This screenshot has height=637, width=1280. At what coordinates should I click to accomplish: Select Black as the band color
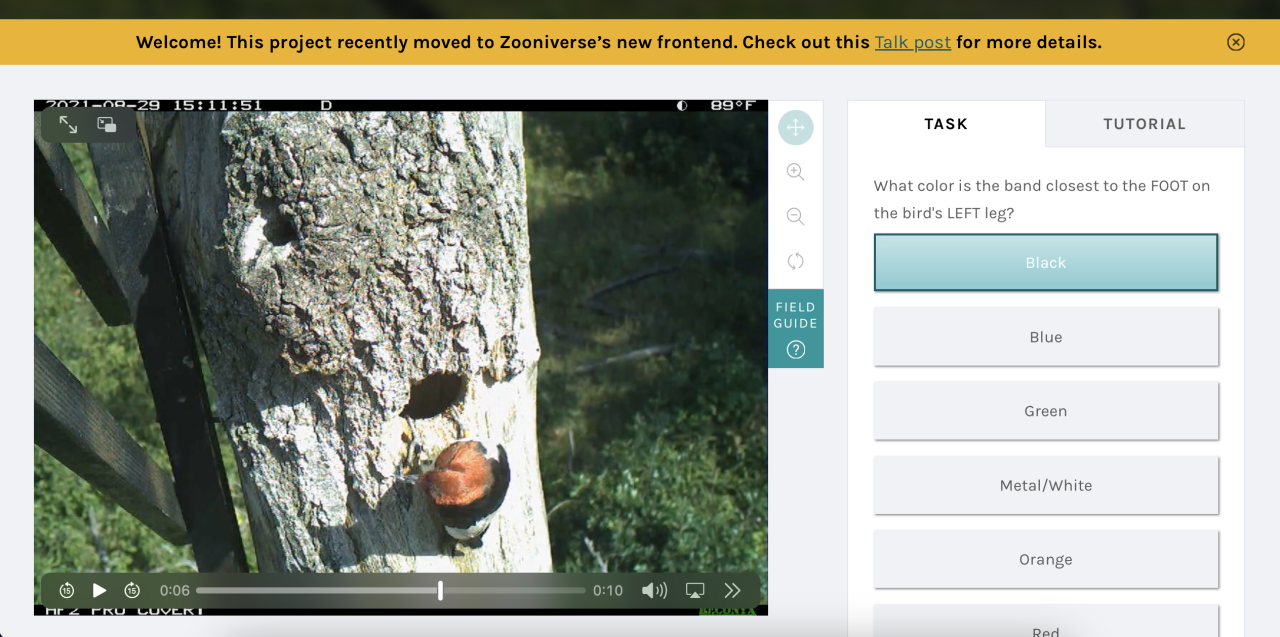pyautogui.click(x=1046, y=262)
